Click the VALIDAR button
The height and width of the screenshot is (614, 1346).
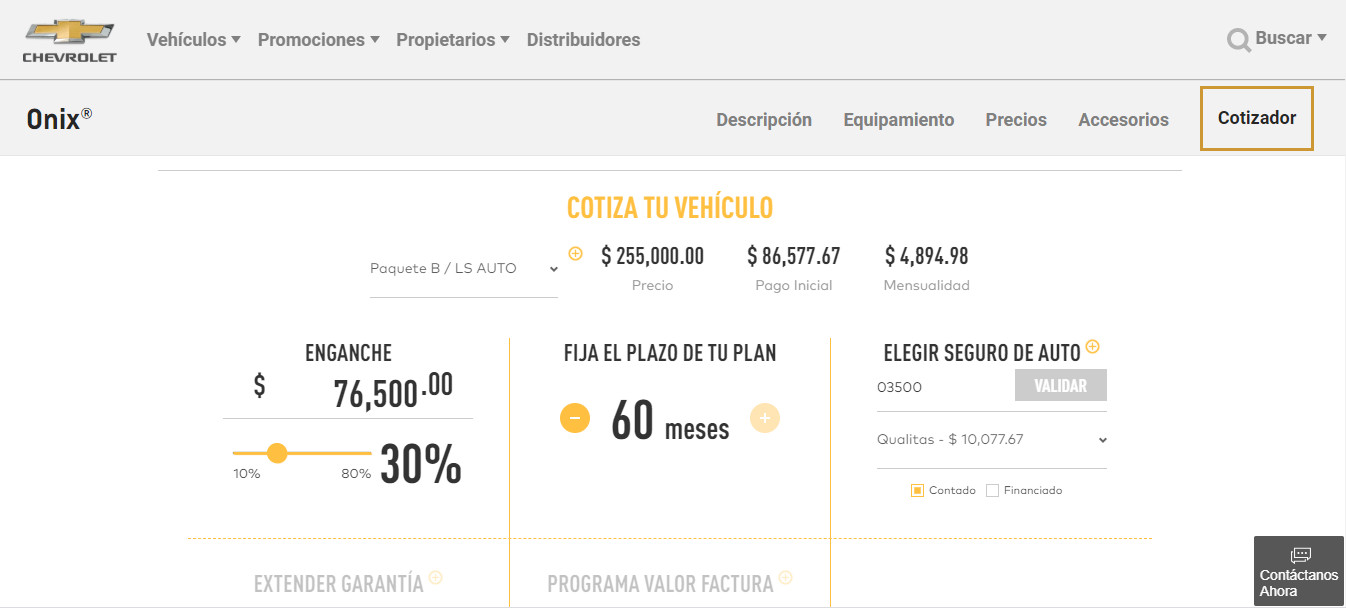coord(1060,385)
